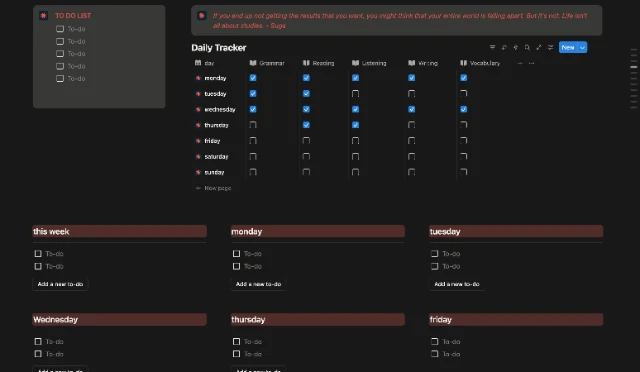Tick second To-do under tuesday
The height and width of the screenshot is (372, 640).
pos(435,266)
